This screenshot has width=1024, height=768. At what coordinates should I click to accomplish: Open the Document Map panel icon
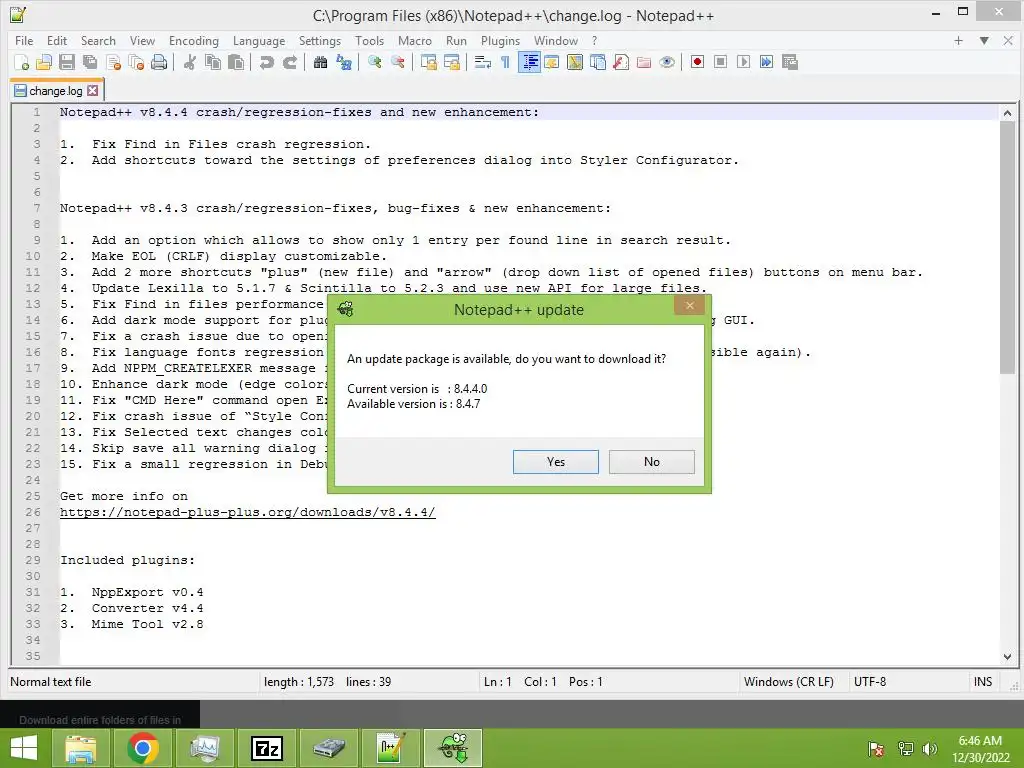point(575,62)
